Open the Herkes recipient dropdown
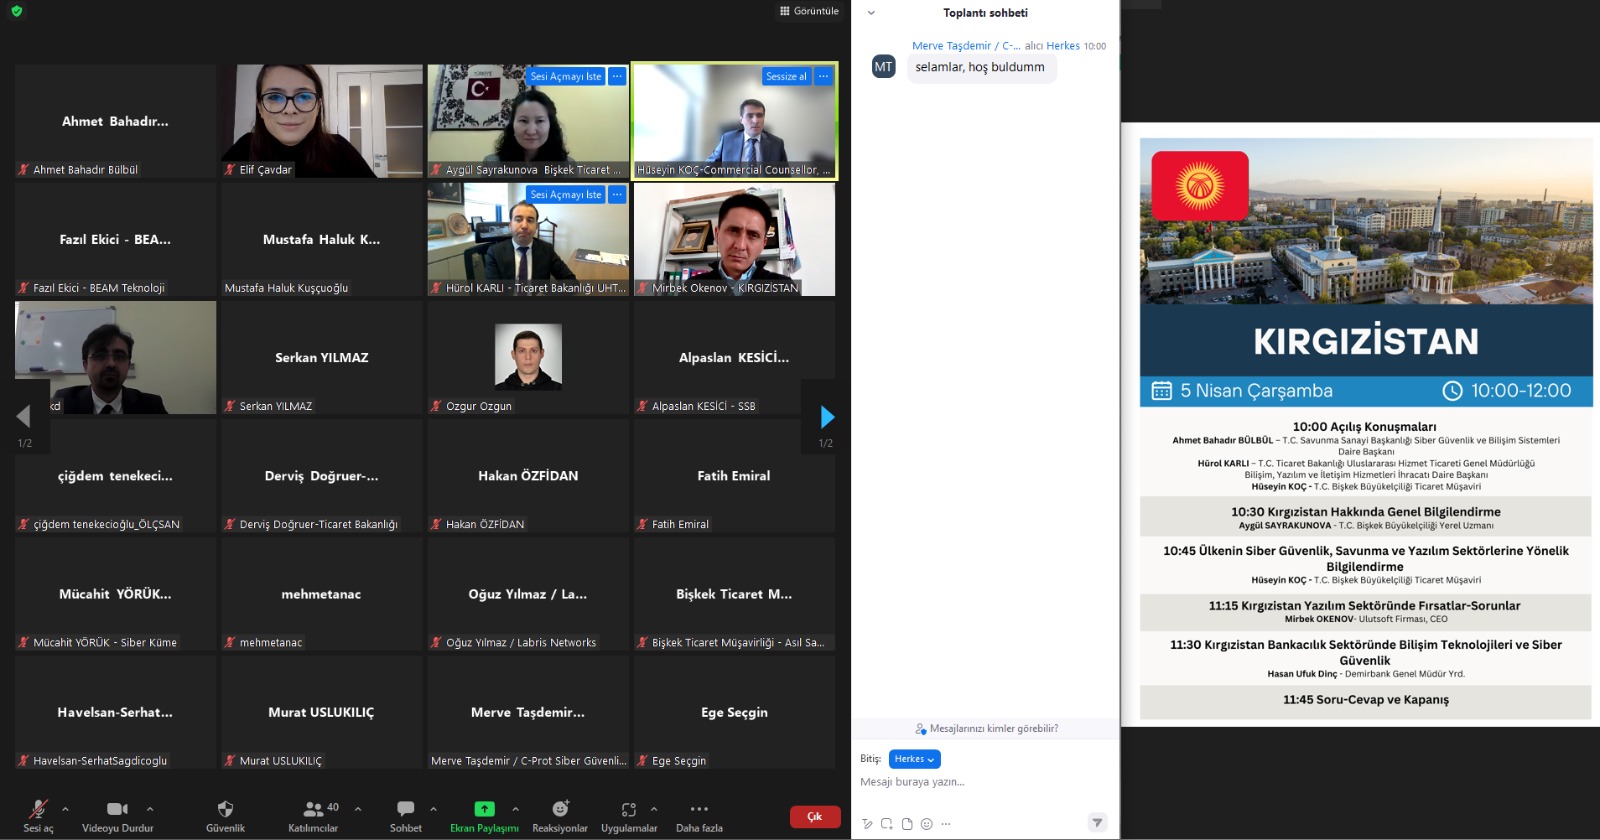 [914, 759]
